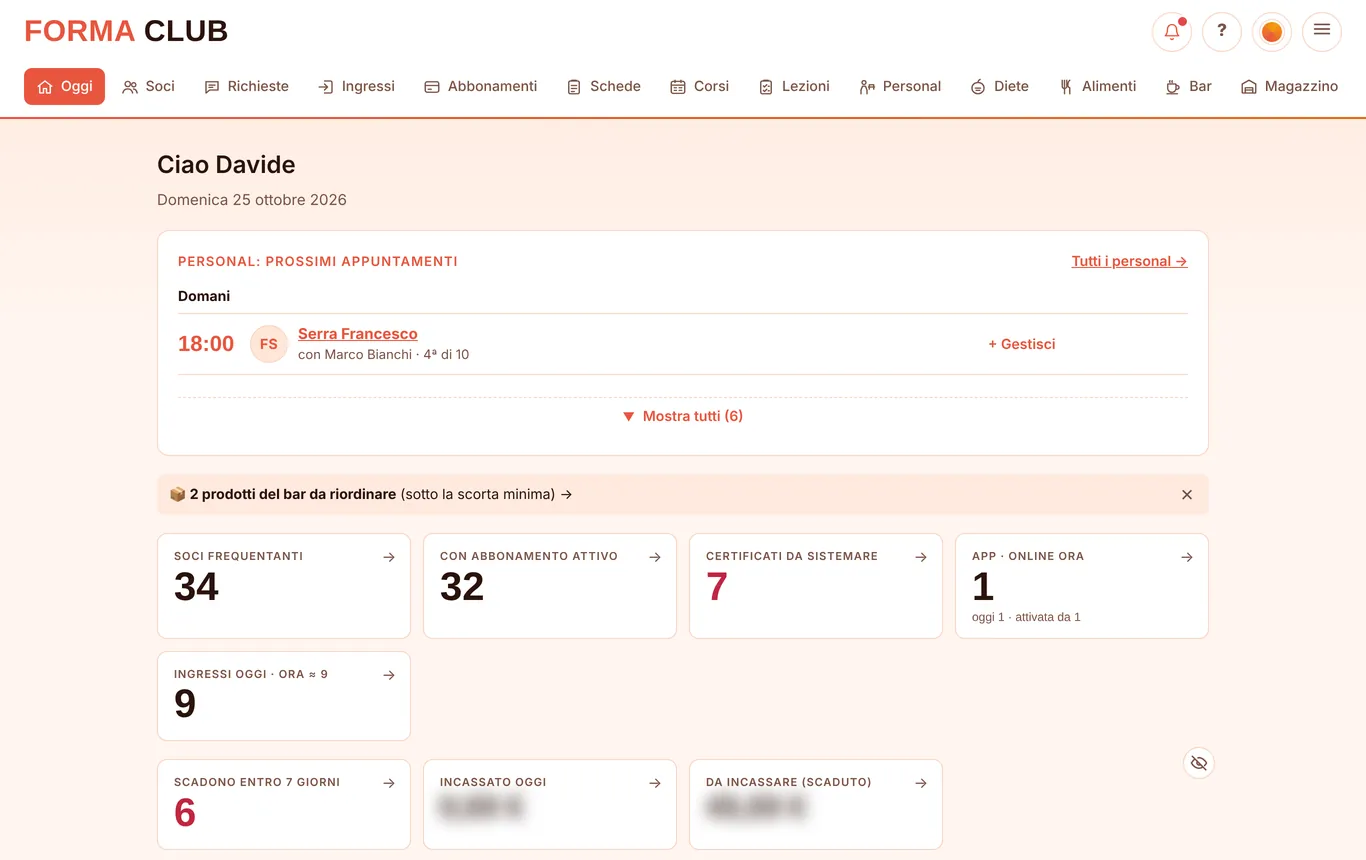Open the Lezioni tab
This screenshot has width=1366, height=860.
(x=794, y=86)
